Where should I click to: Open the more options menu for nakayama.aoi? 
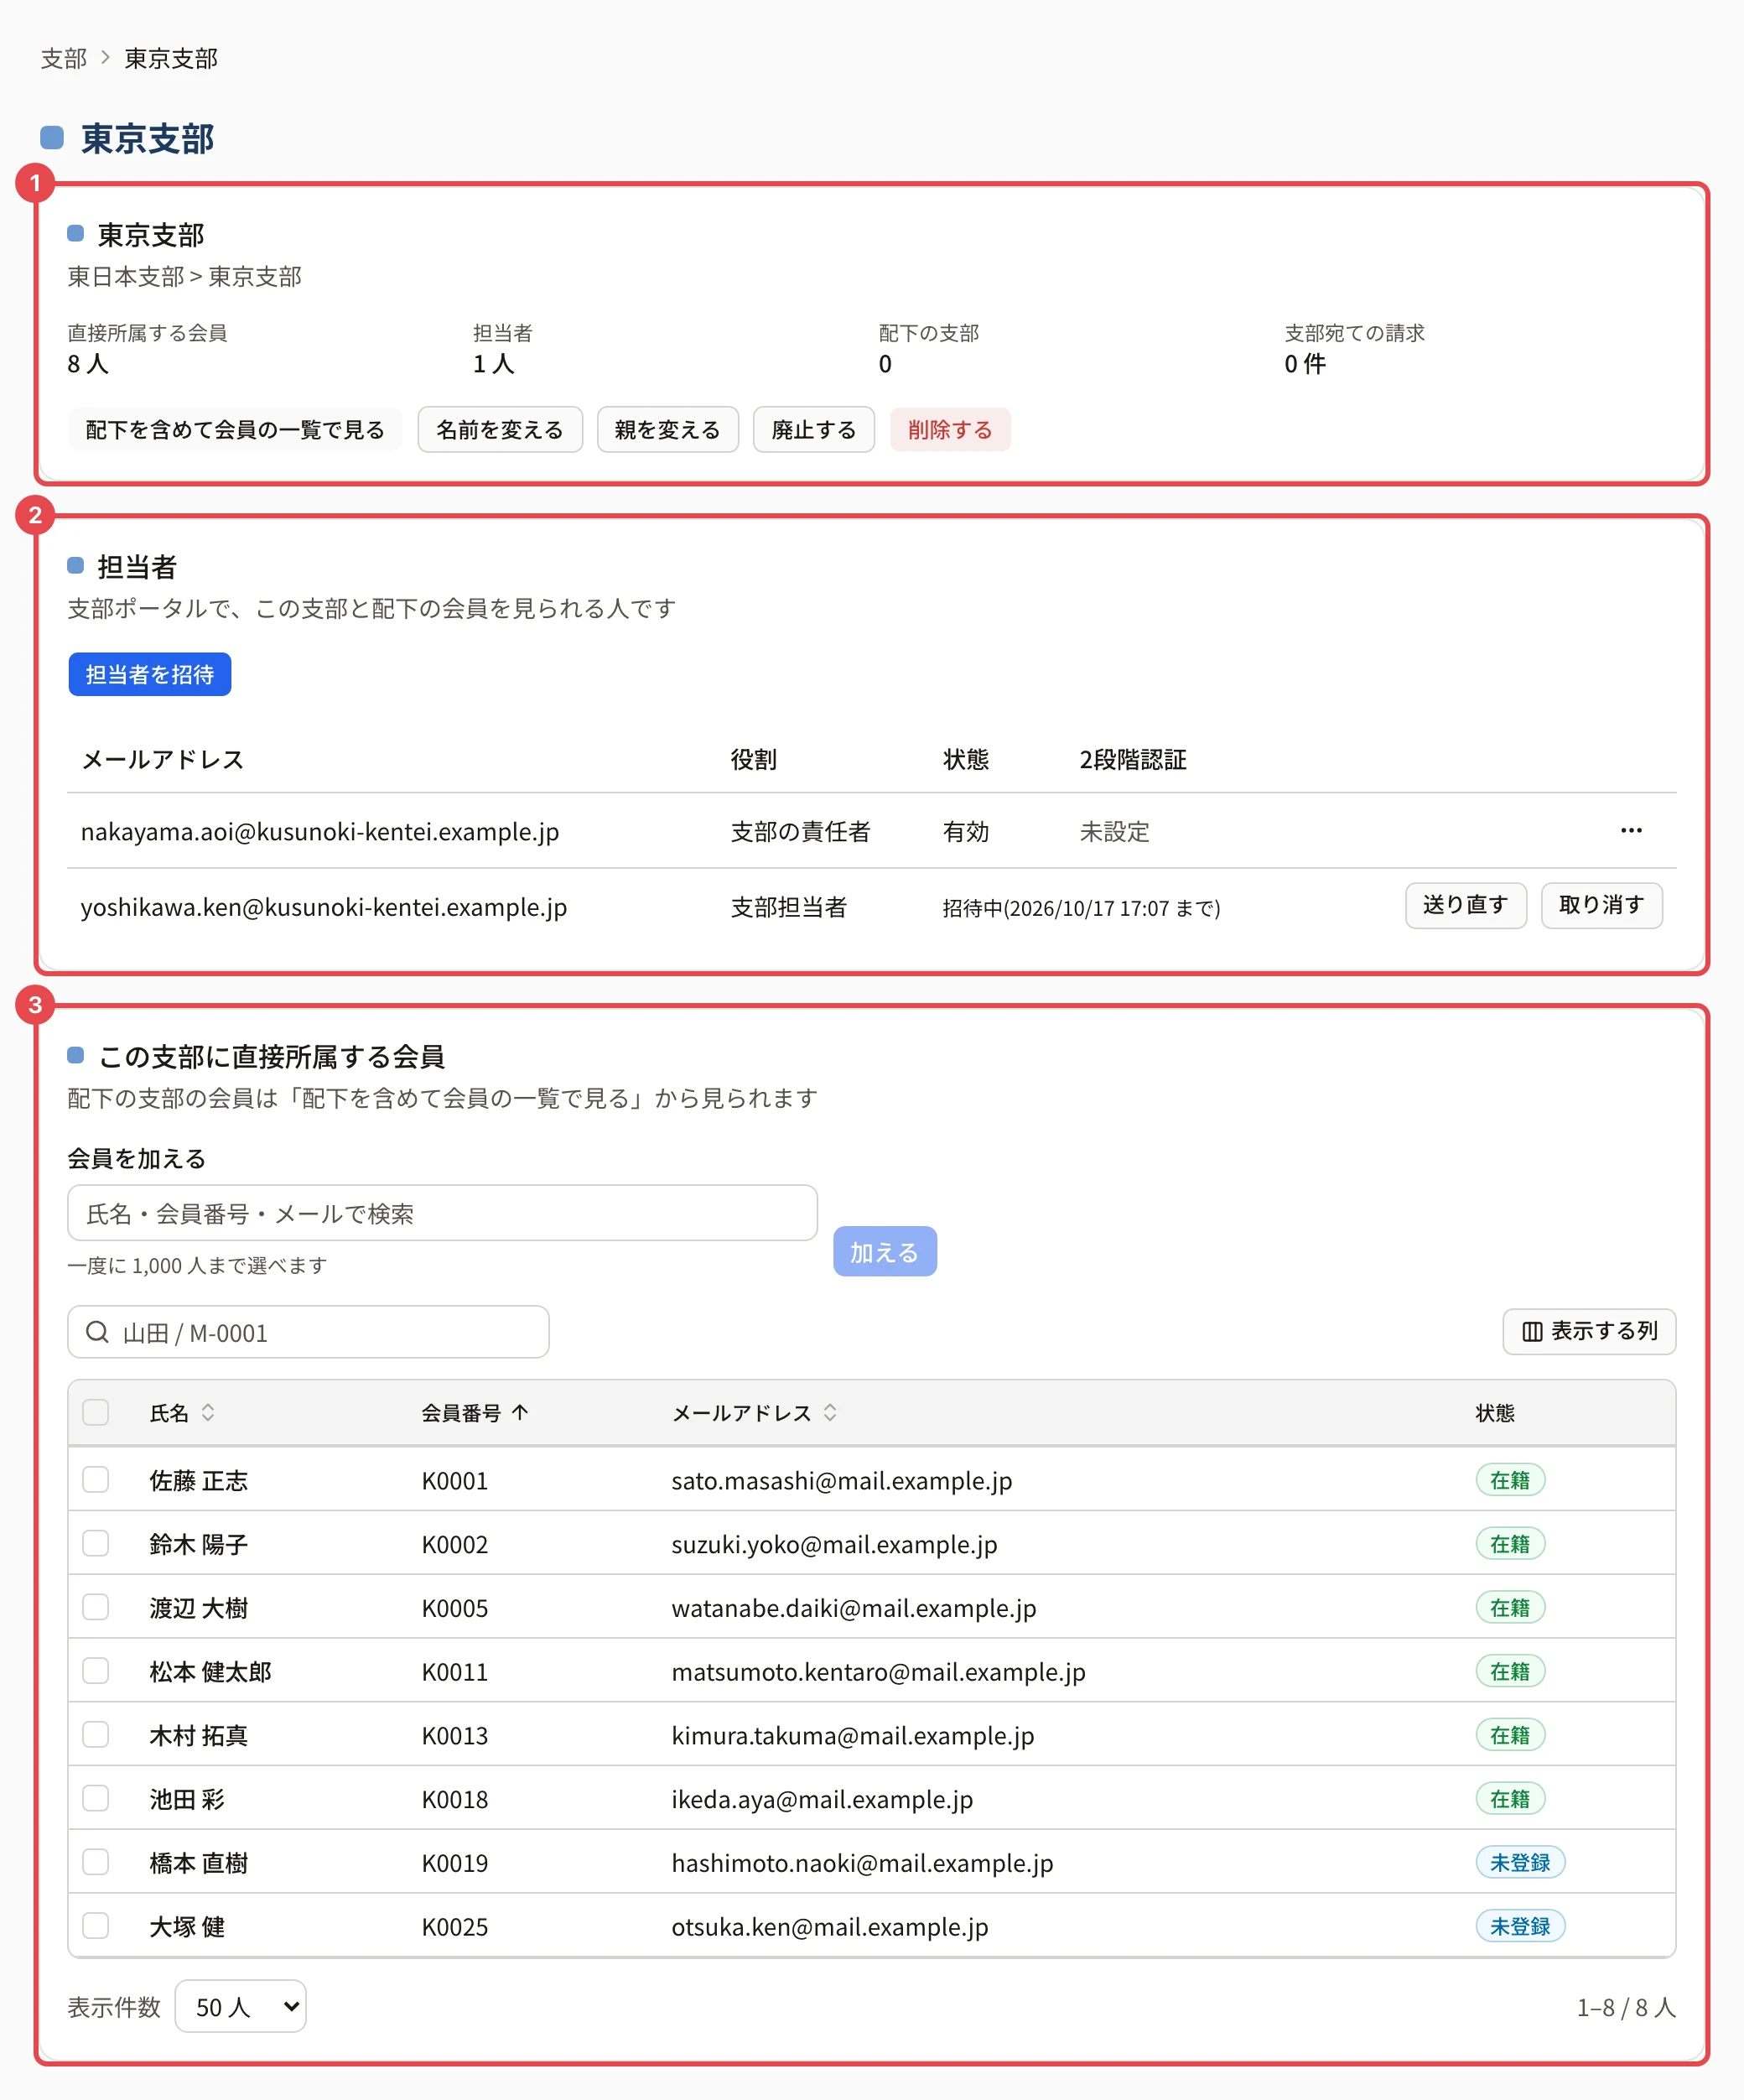click(x=1631, y=830)
